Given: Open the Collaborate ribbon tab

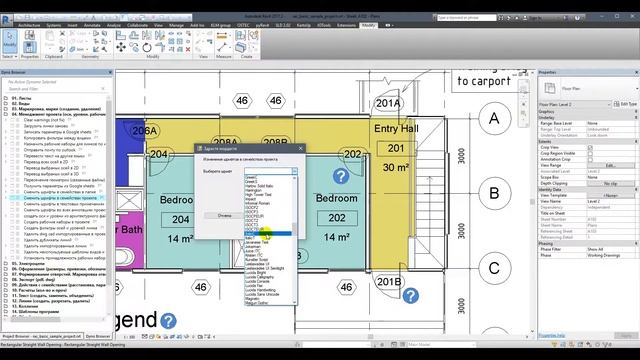Looking at the screenshot, I should [137, 25].
